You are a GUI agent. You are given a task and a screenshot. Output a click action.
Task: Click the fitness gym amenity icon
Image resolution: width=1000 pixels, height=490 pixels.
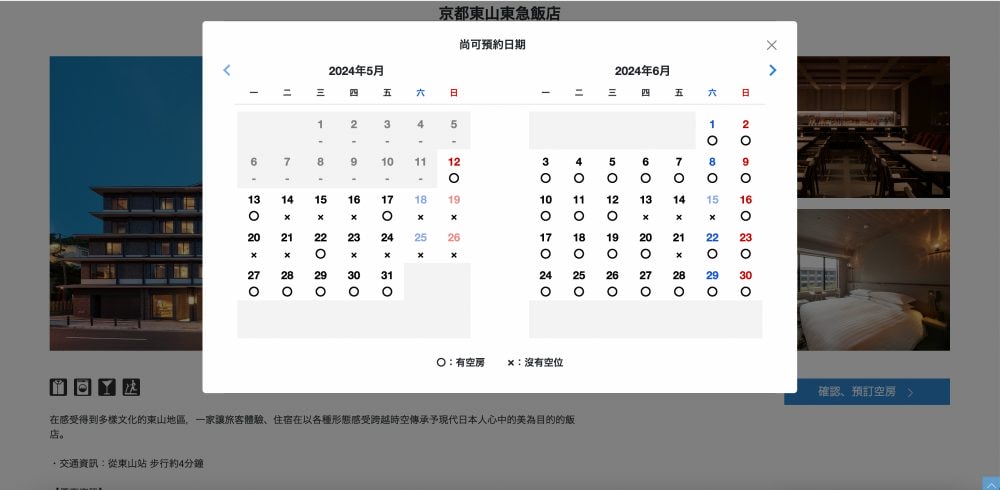click(131, 387)
